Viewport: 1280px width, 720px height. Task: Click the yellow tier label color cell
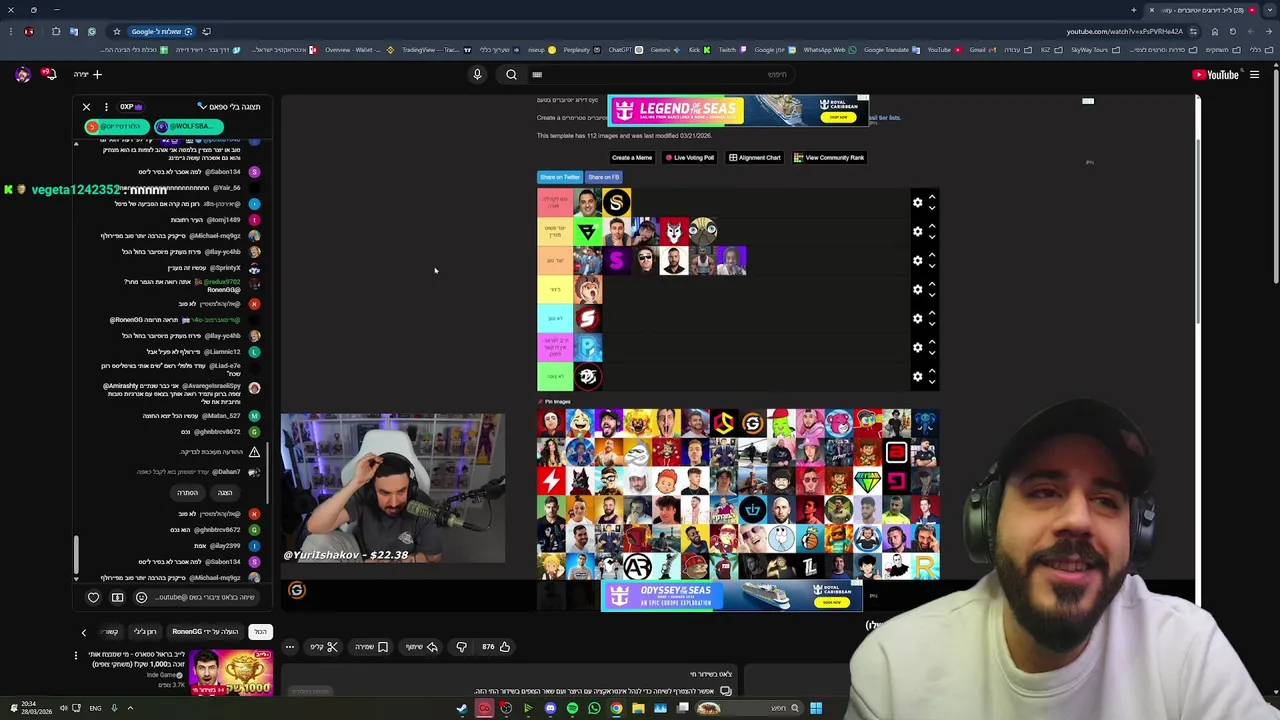pos(555,289)
